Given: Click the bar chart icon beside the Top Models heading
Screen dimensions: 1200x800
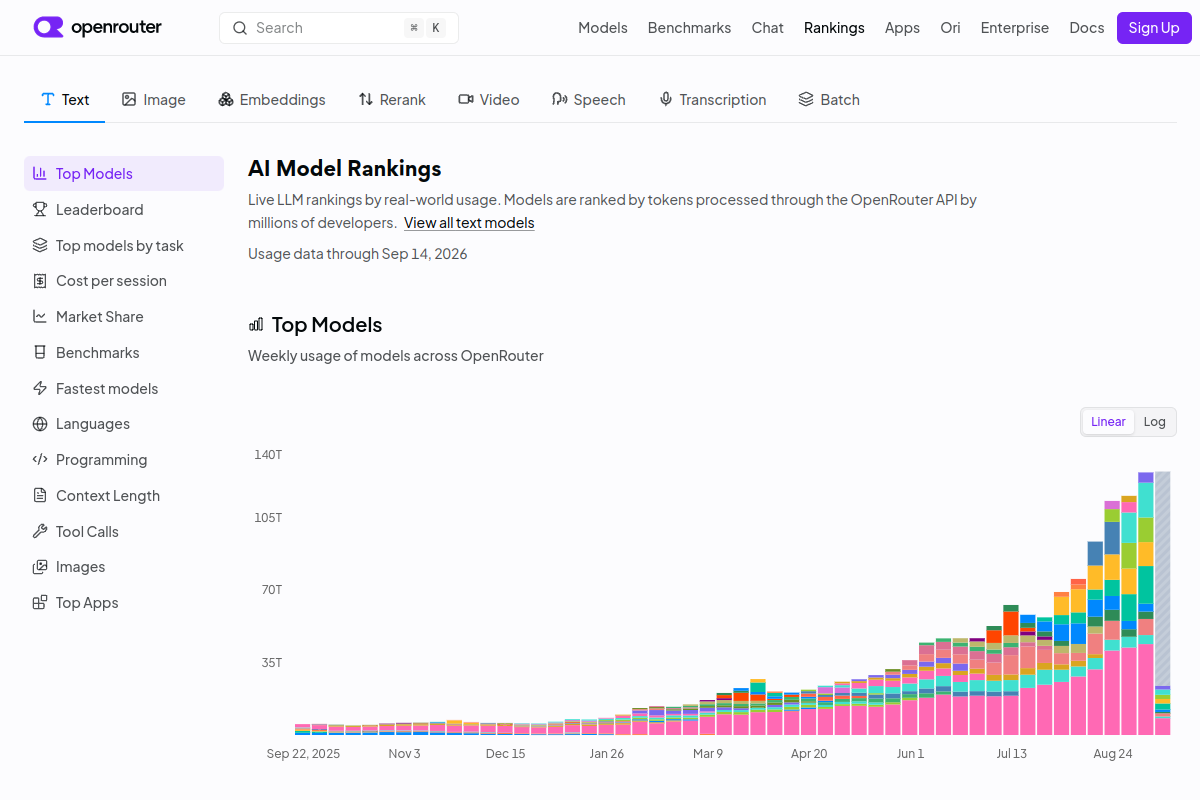Looking at the screenshot, I should (256, 324).
